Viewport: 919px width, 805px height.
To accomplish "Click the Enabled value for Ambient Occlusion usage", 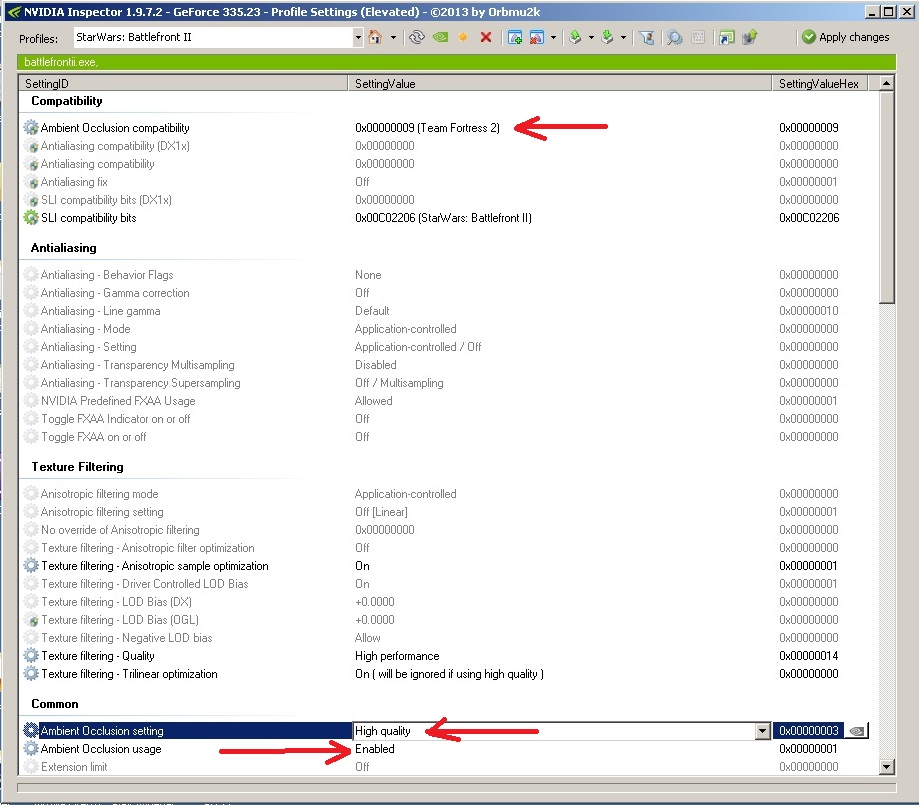I will tap(375, 749).
